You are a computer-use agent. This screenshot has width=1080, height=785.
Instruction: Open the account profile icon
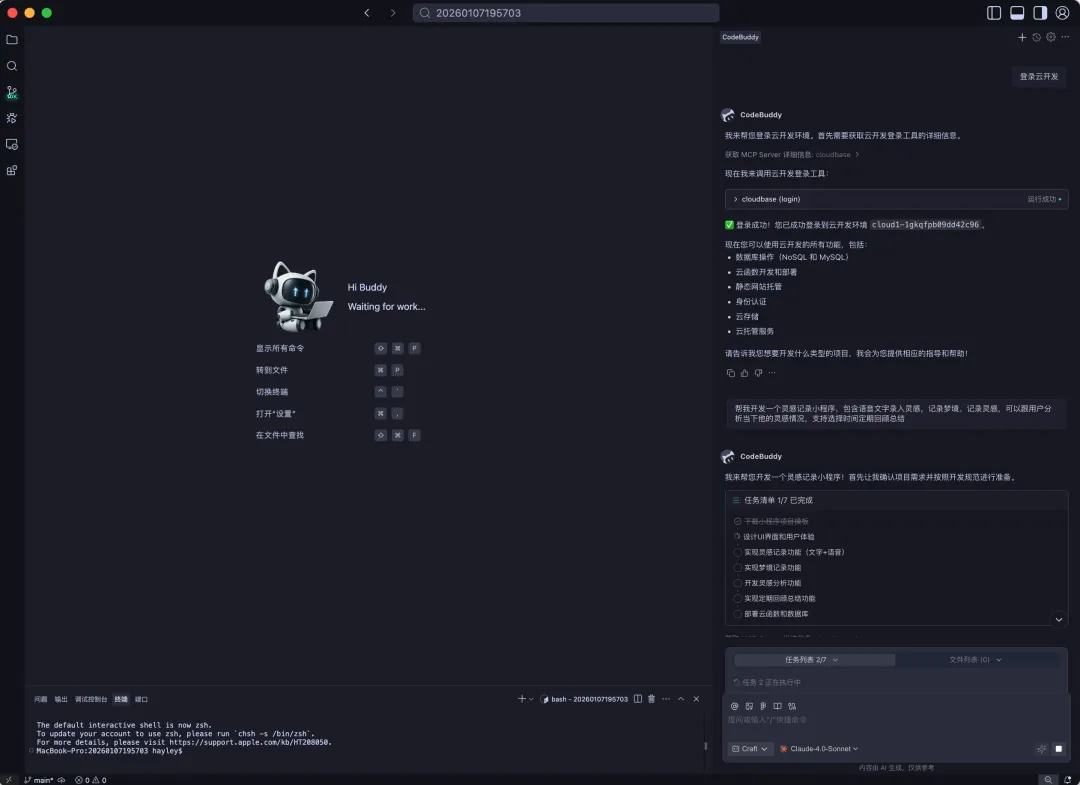(1063, 13)
